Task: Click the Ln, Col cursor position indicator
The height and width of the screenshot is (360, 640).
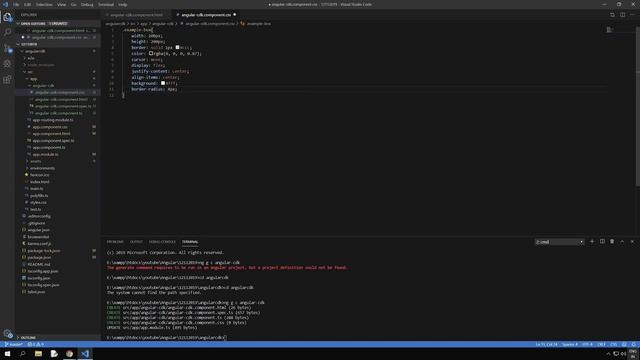Action: 547,344
